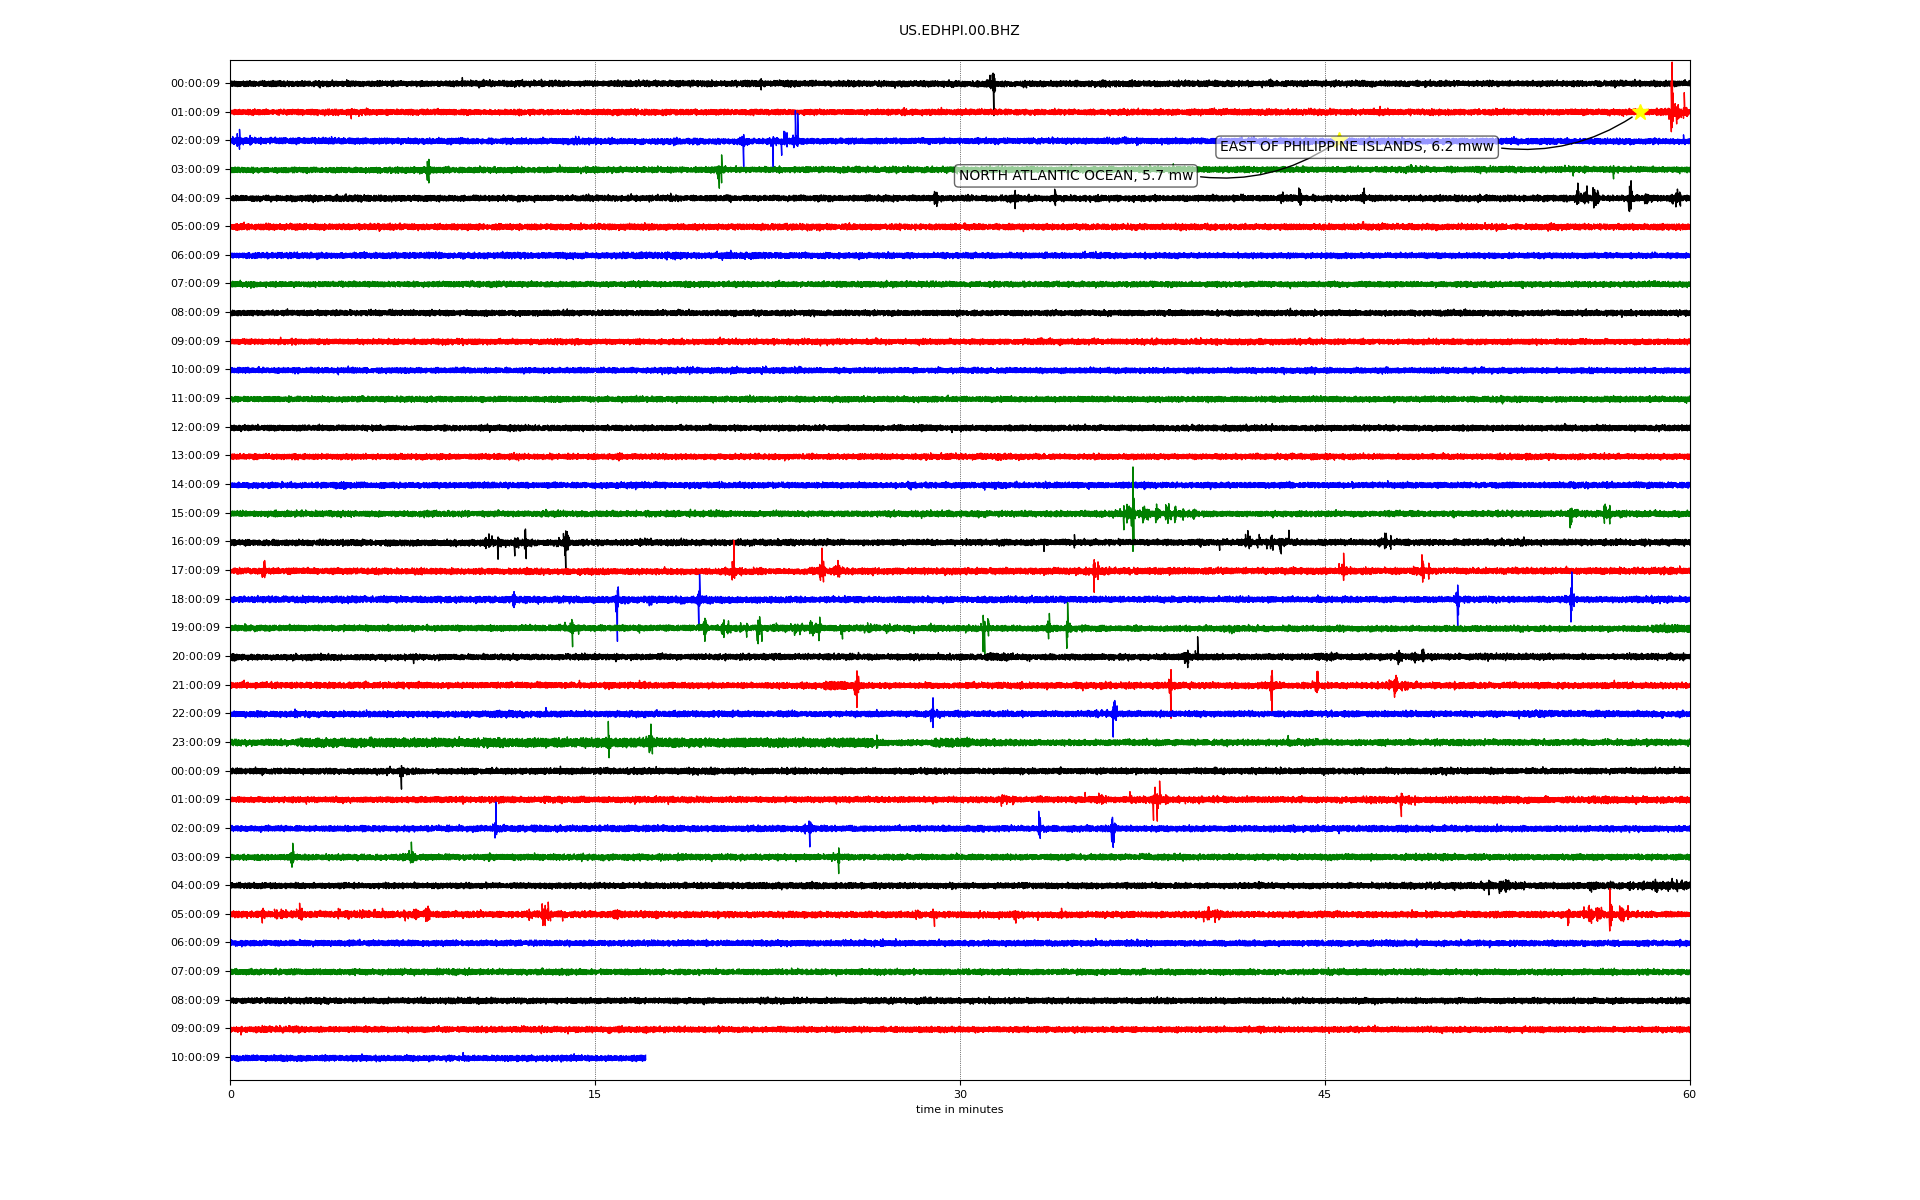Image resolution: width=1920 pixels, height=1200 pixels.
Task: Click the x-axis tick label 0
Action: point(231,1094)
